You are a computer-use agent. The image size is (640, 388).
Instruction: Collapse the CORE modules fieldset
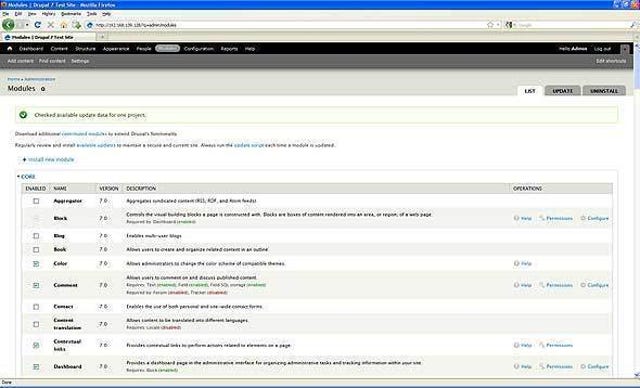click(x=27, y=177)
